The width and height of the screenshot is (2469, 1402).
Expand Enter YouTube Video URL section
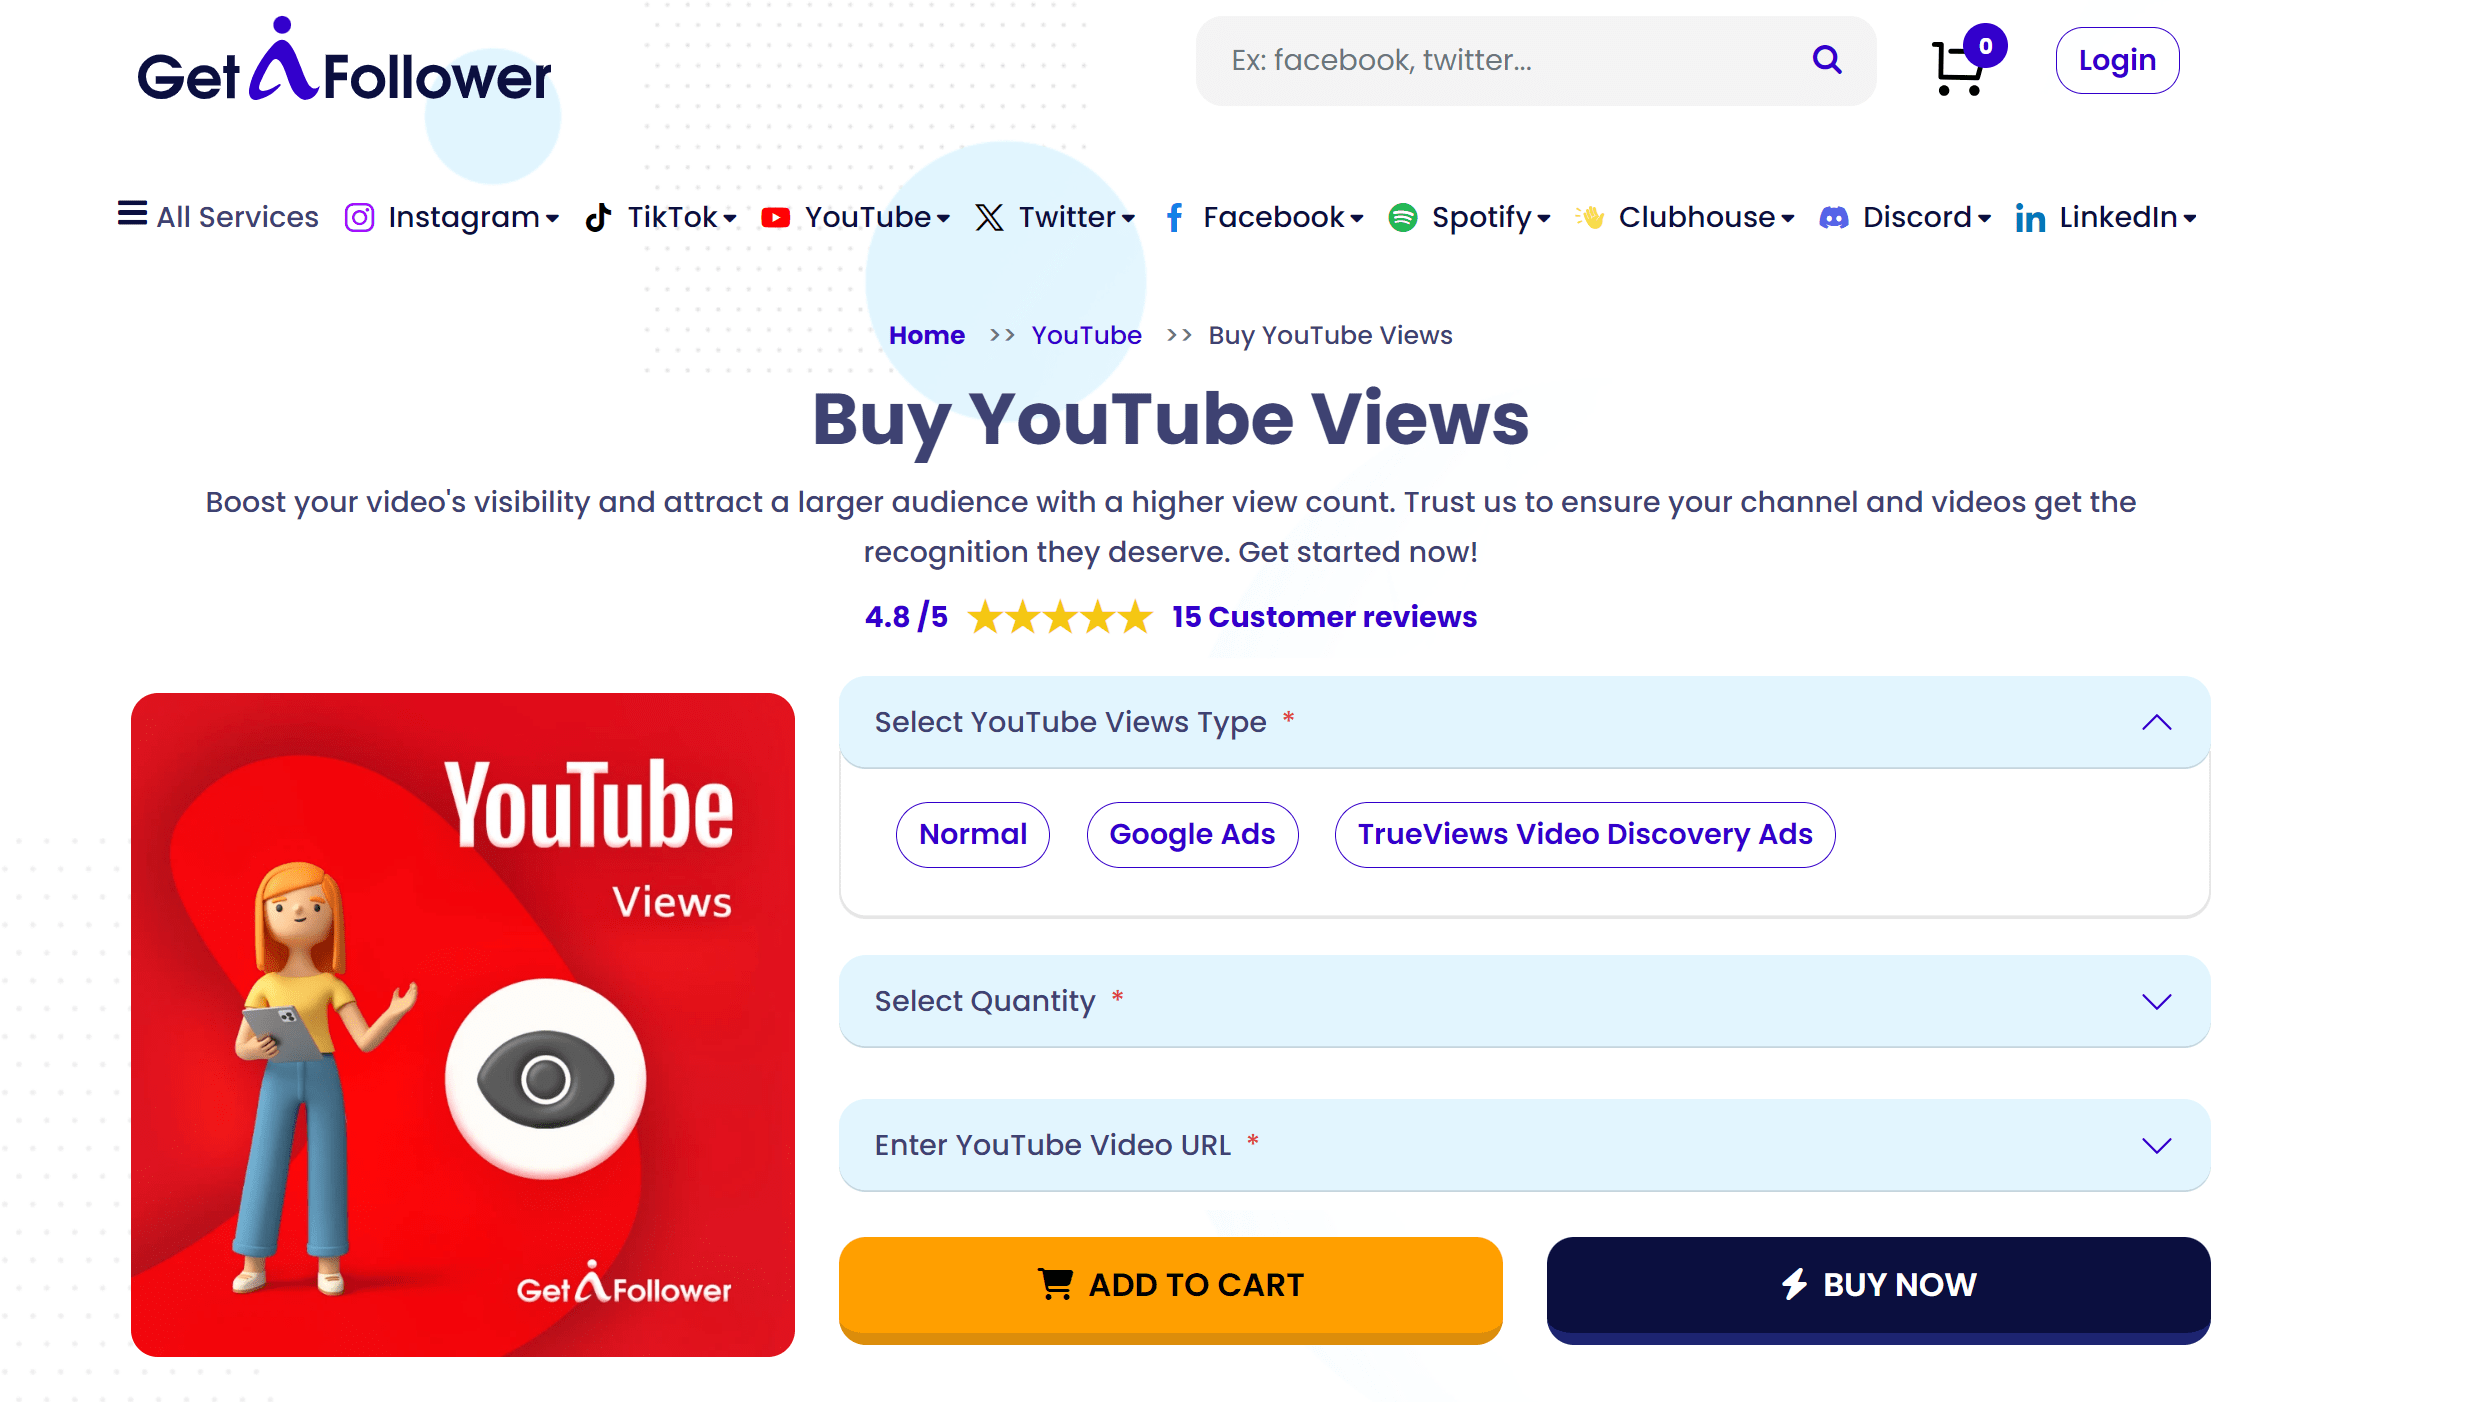[2156, 1145]
